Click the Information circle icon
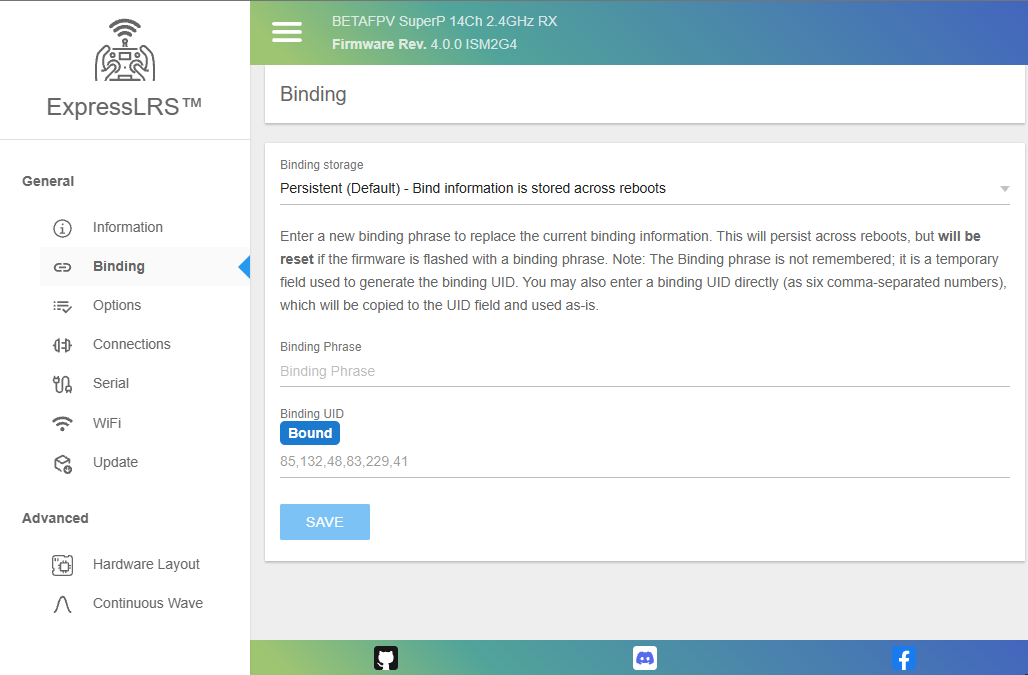Image resolution: width=1028 pixels, height=675 pixels. point(62,228)
